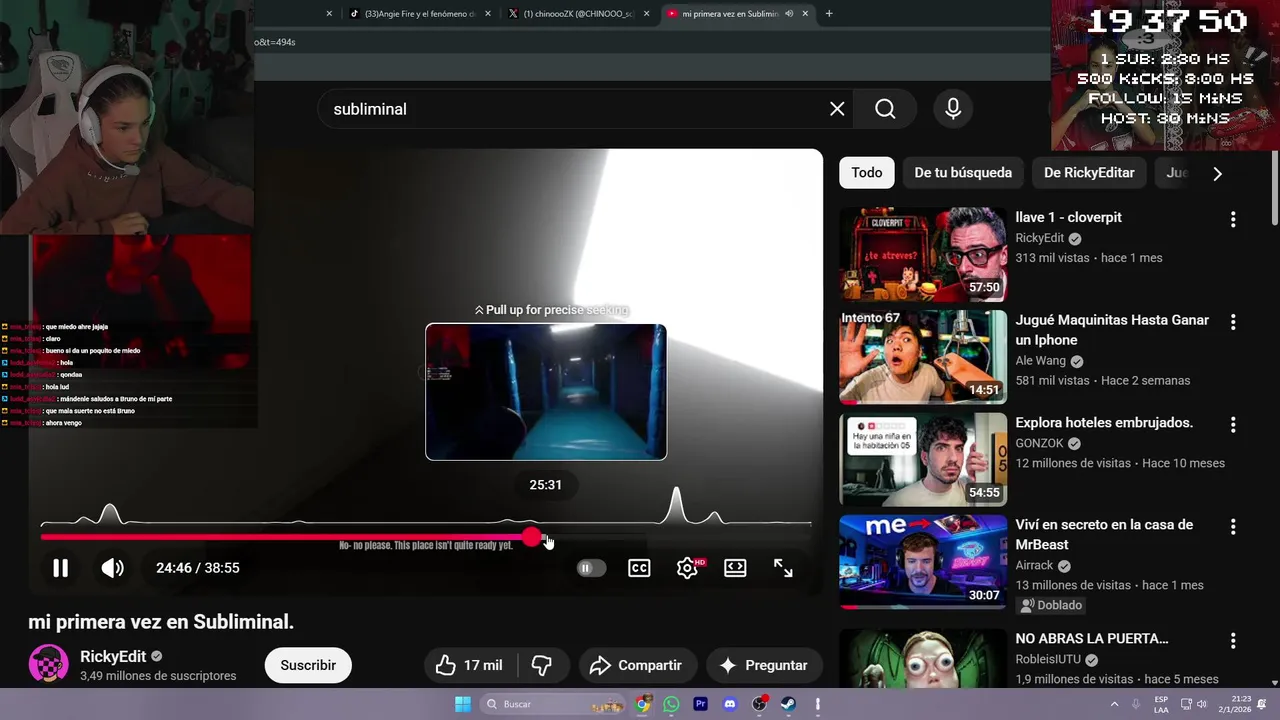Viewport: 1280px width, 720px height.
Task: Open 'NO ABRAS LA PUERTA...' title
Action: coord(1092,638)
